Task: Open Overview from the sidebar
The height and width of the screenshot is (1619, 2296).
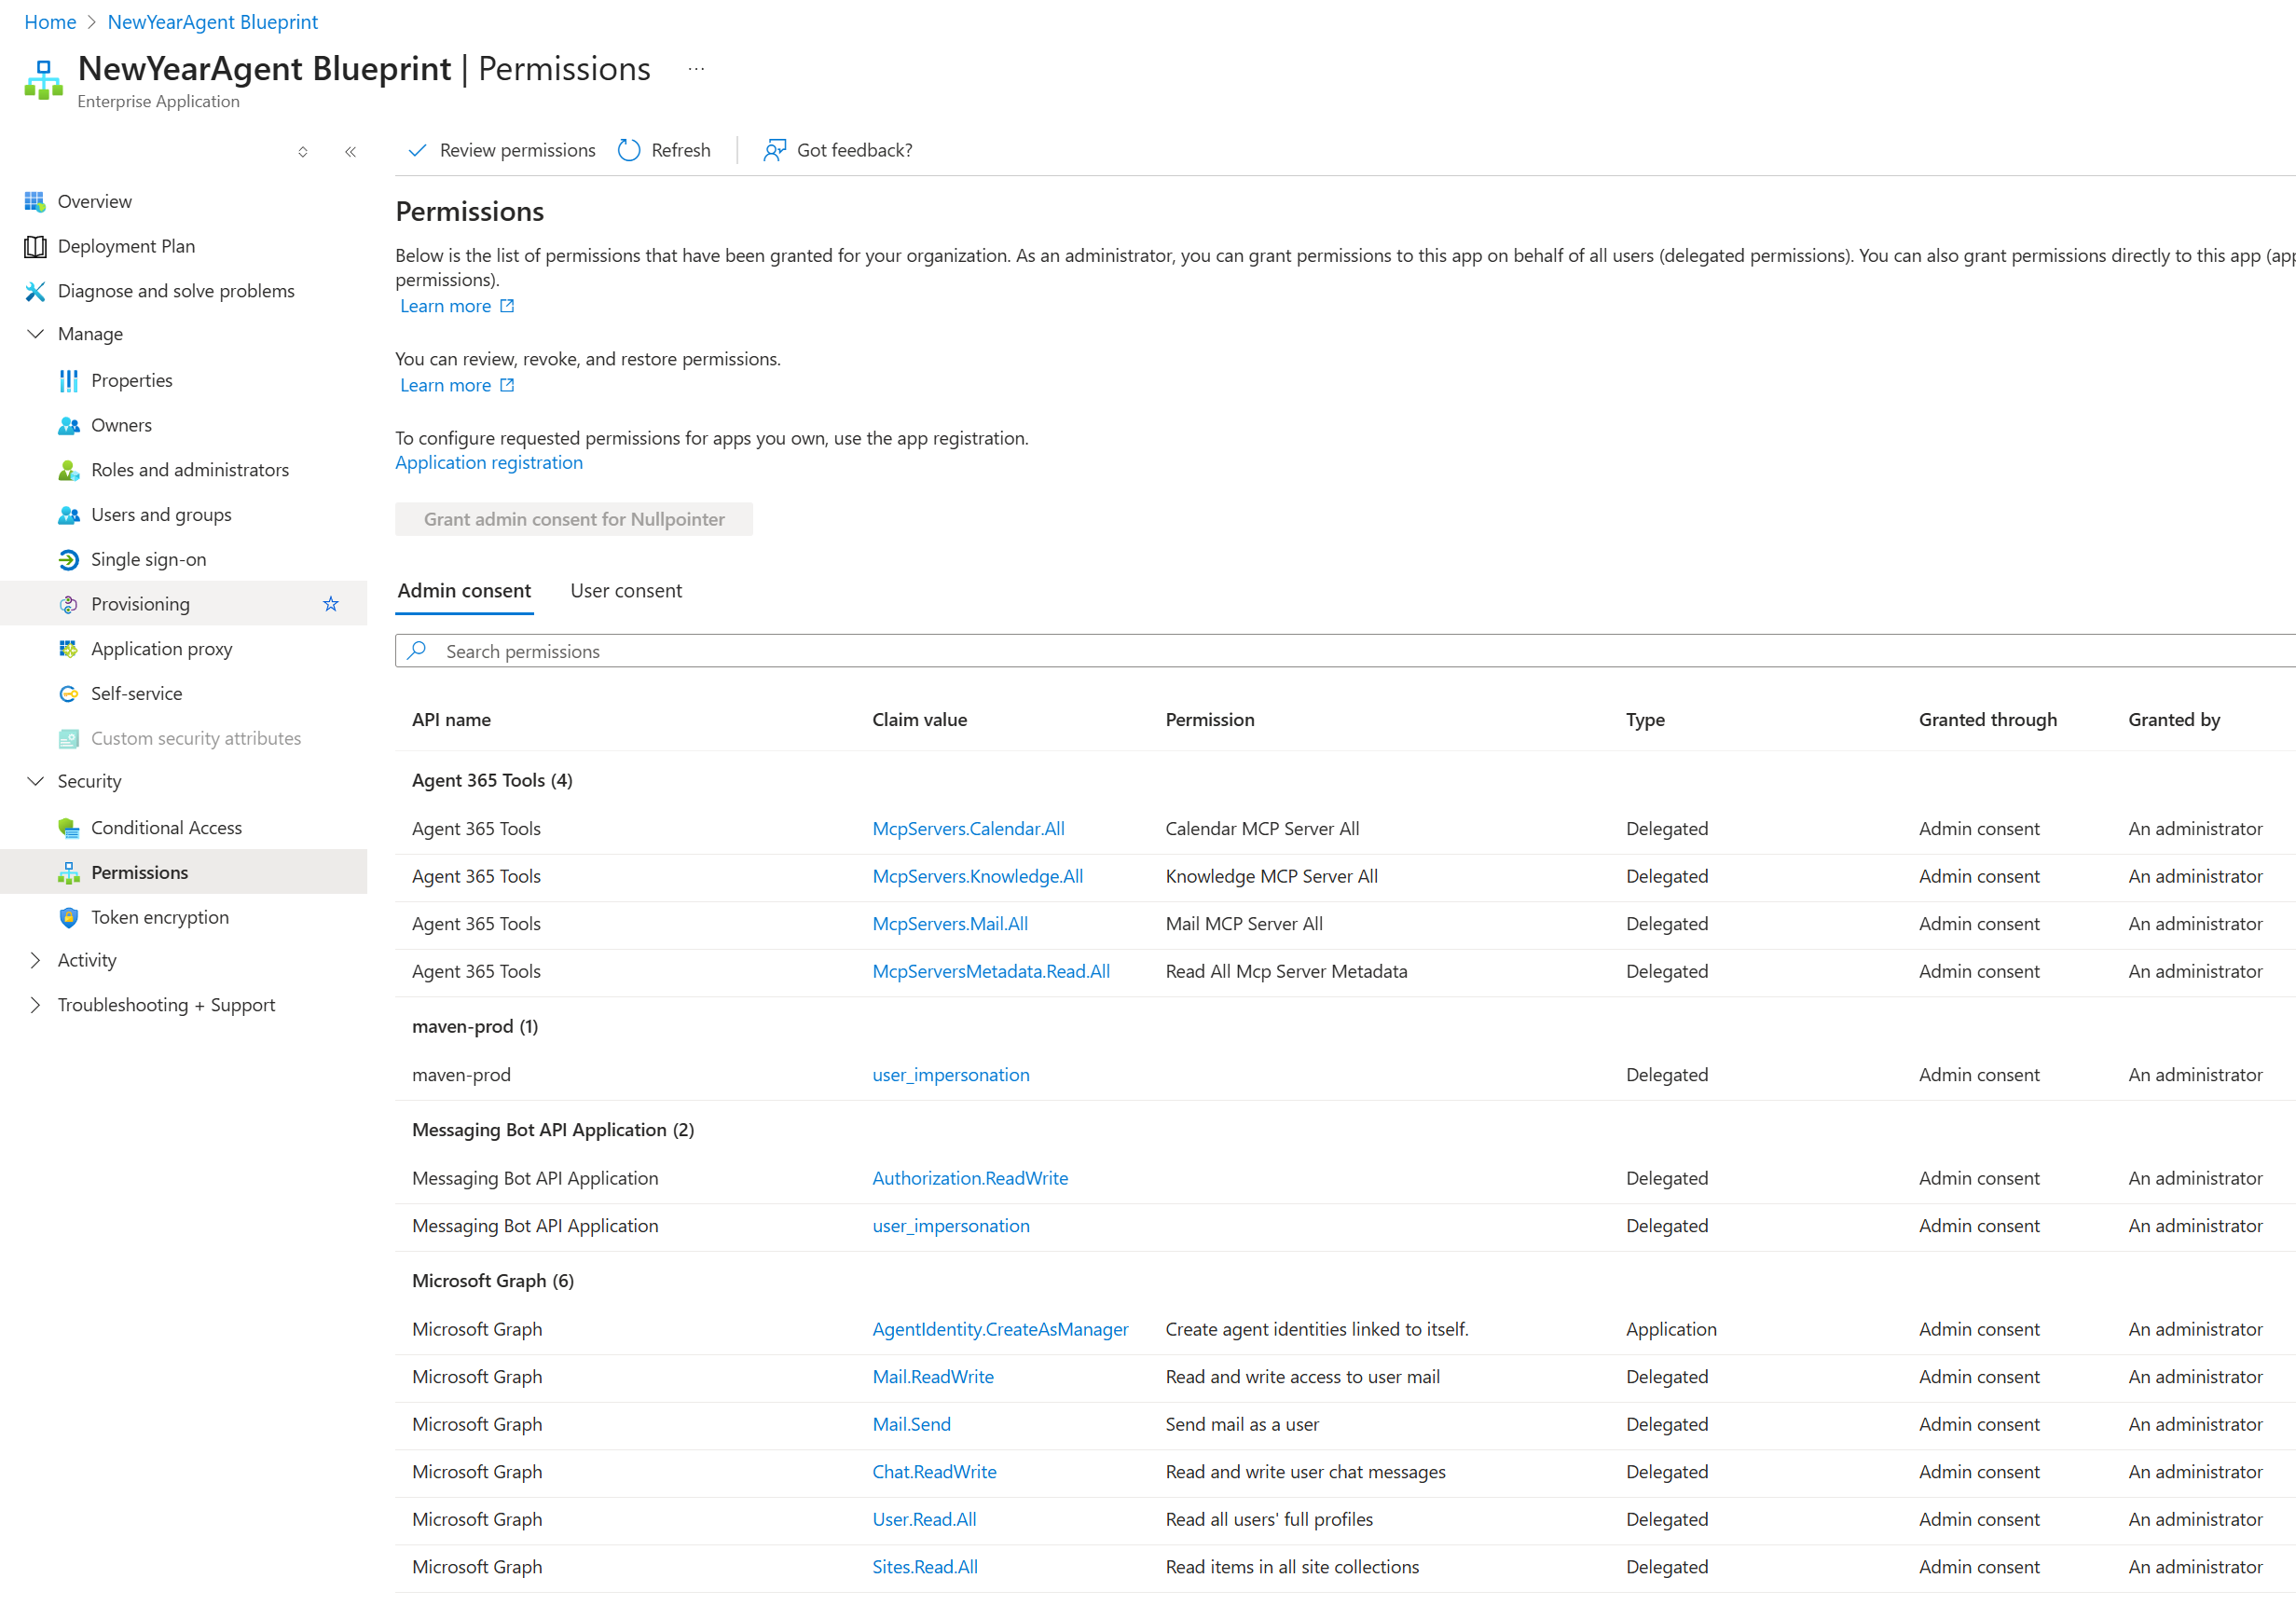Action: click(94, 201)
